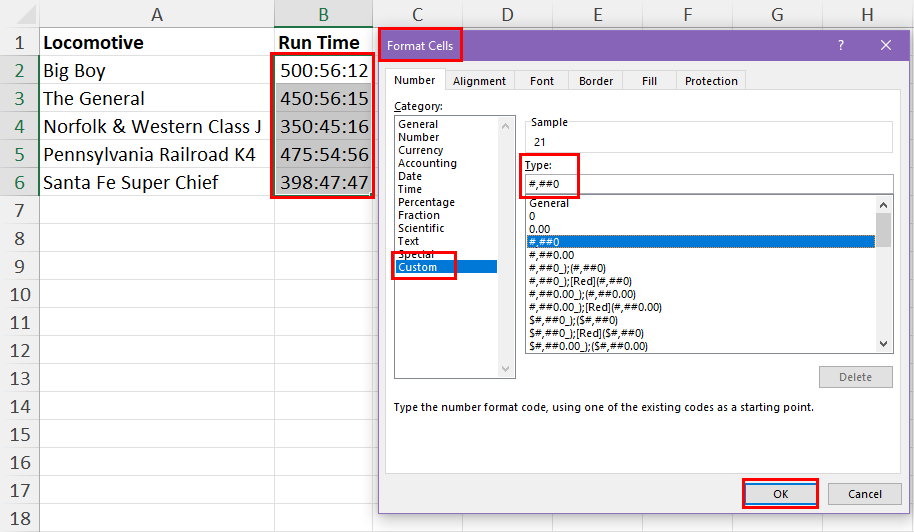Select row 12 header
The height and width of the screenshot is (532, 914).
(x=19, y=350)
